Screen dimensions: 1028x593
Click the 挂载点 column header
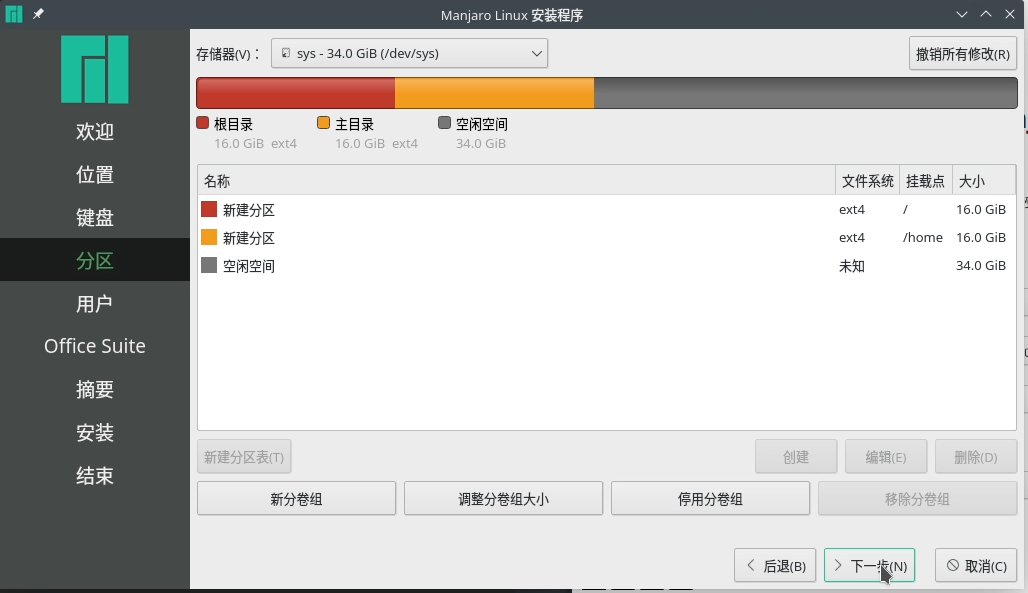pyautogui.click(x=926, y=180)
